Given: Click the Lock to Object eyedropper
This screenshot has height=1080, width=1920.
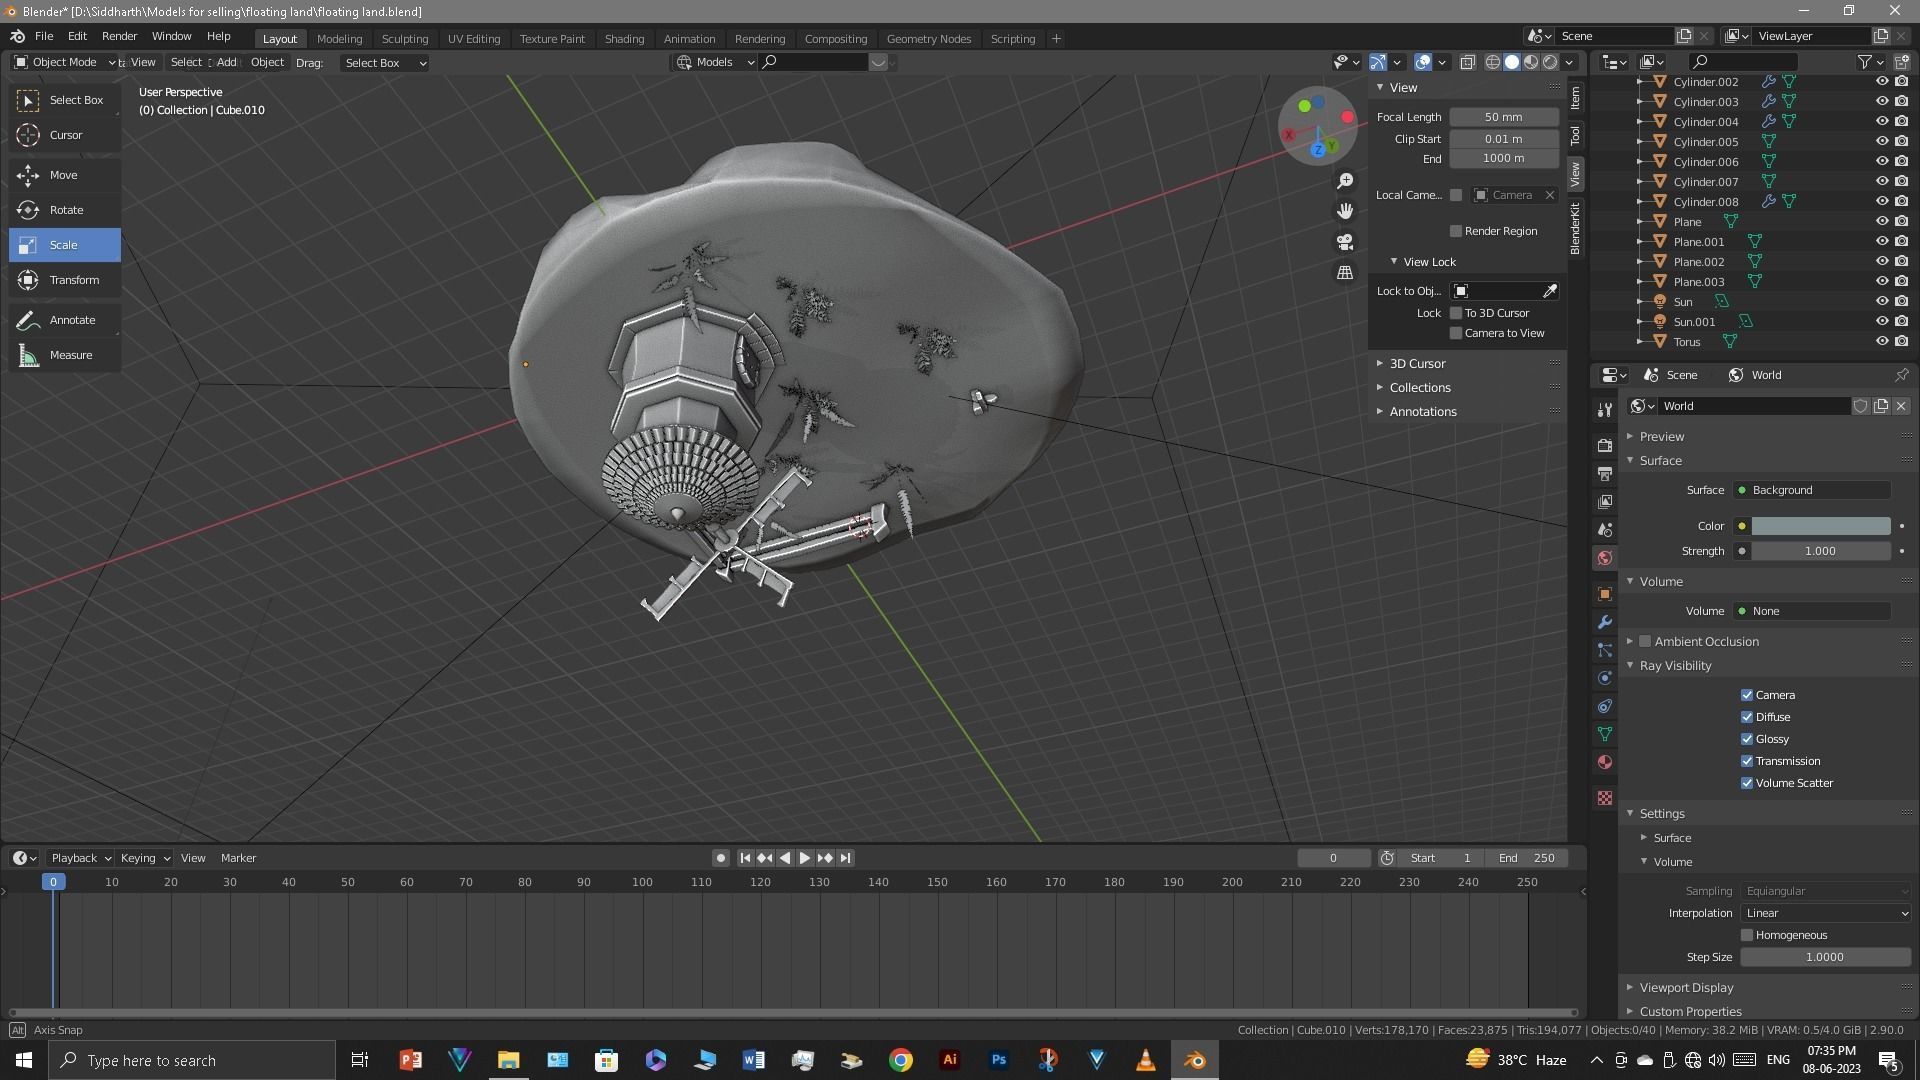Looking at the screenshot, I should 1550,291.
